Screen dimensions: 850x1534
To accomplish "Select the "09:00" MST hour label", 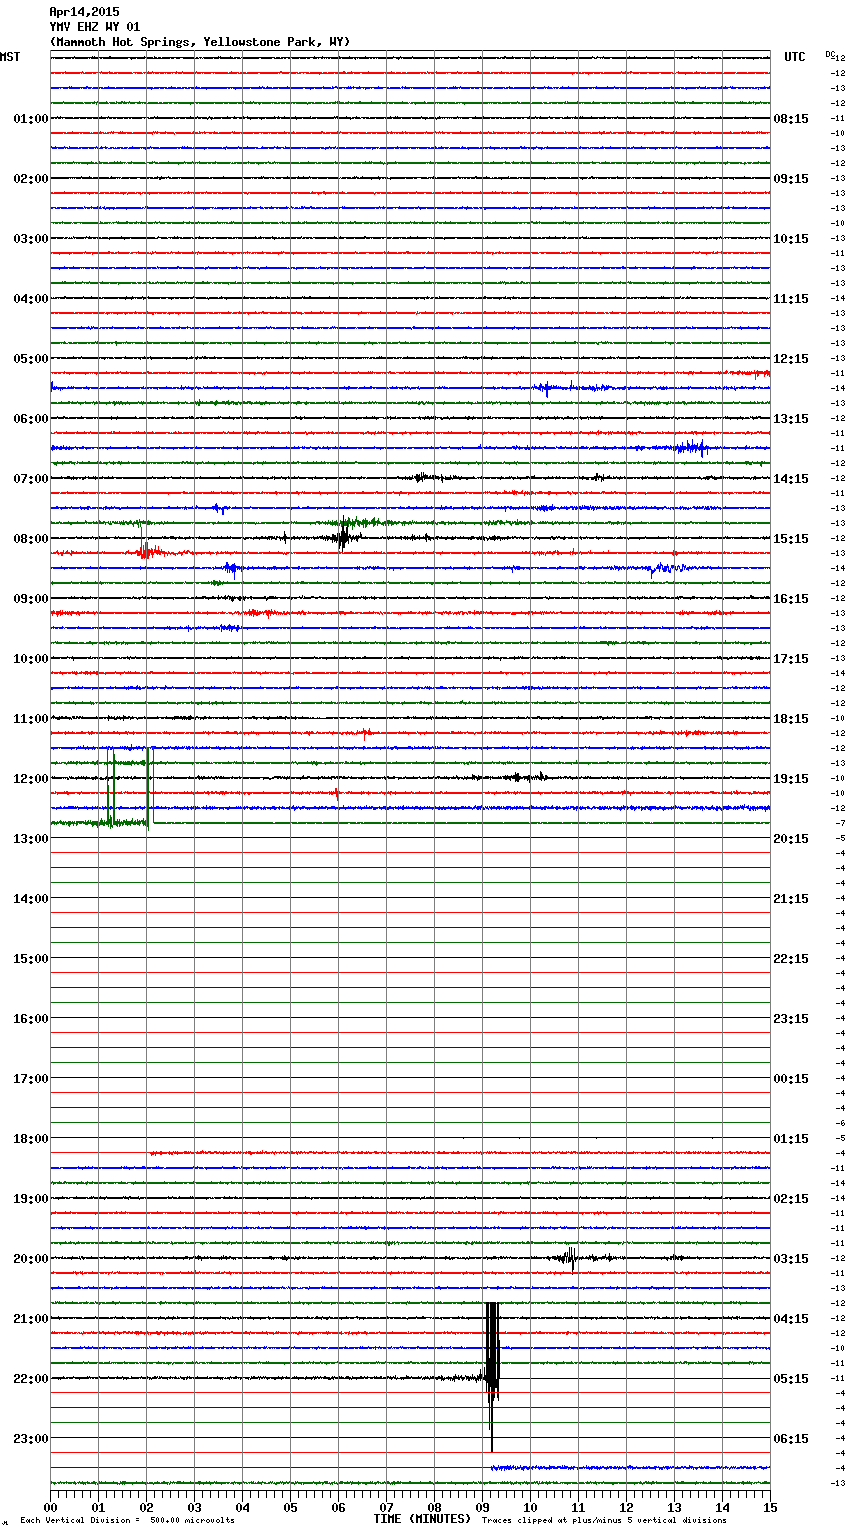I will (x=31, y=599).
